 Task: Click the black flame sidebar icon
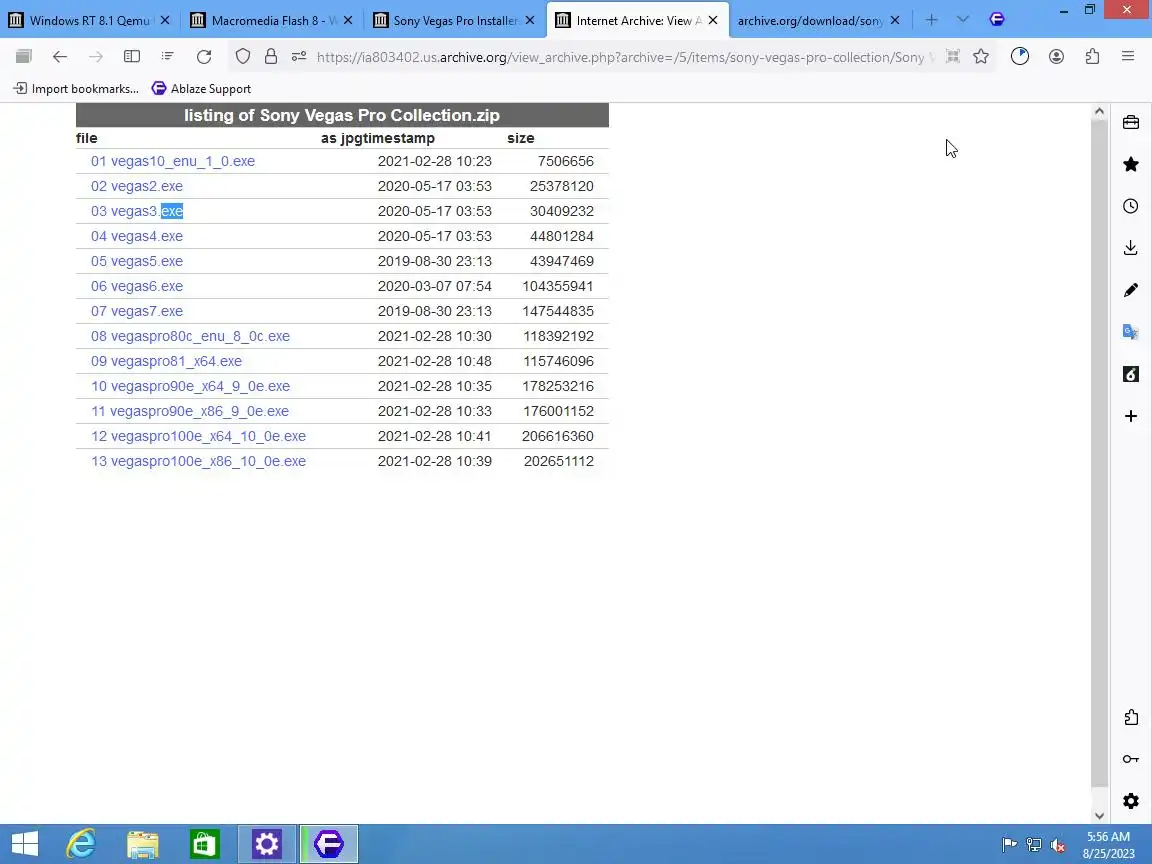coord(1131,375)
